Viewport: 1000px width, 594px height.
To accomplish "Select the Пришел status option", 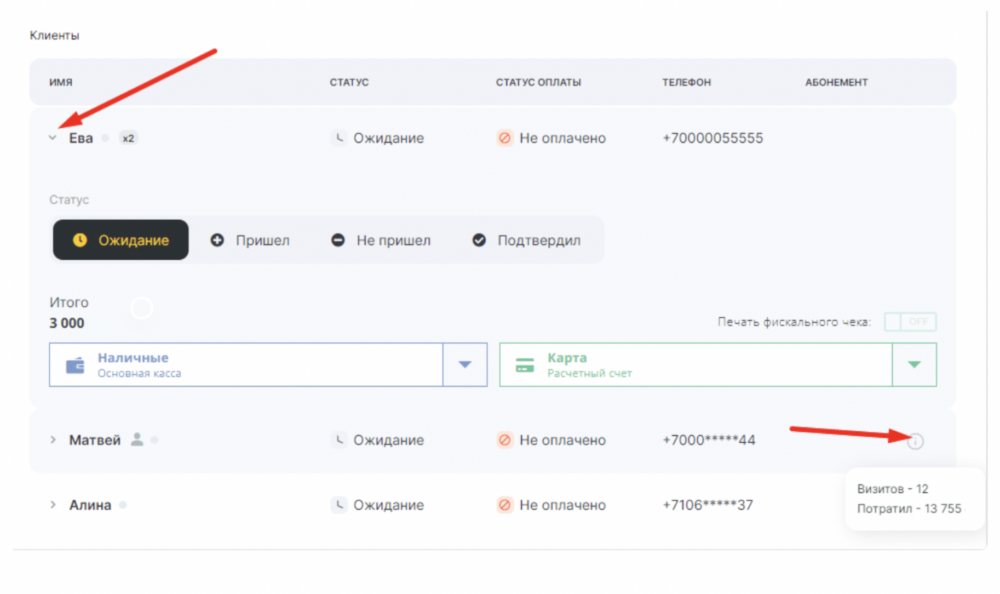I will tap(250, 241).
